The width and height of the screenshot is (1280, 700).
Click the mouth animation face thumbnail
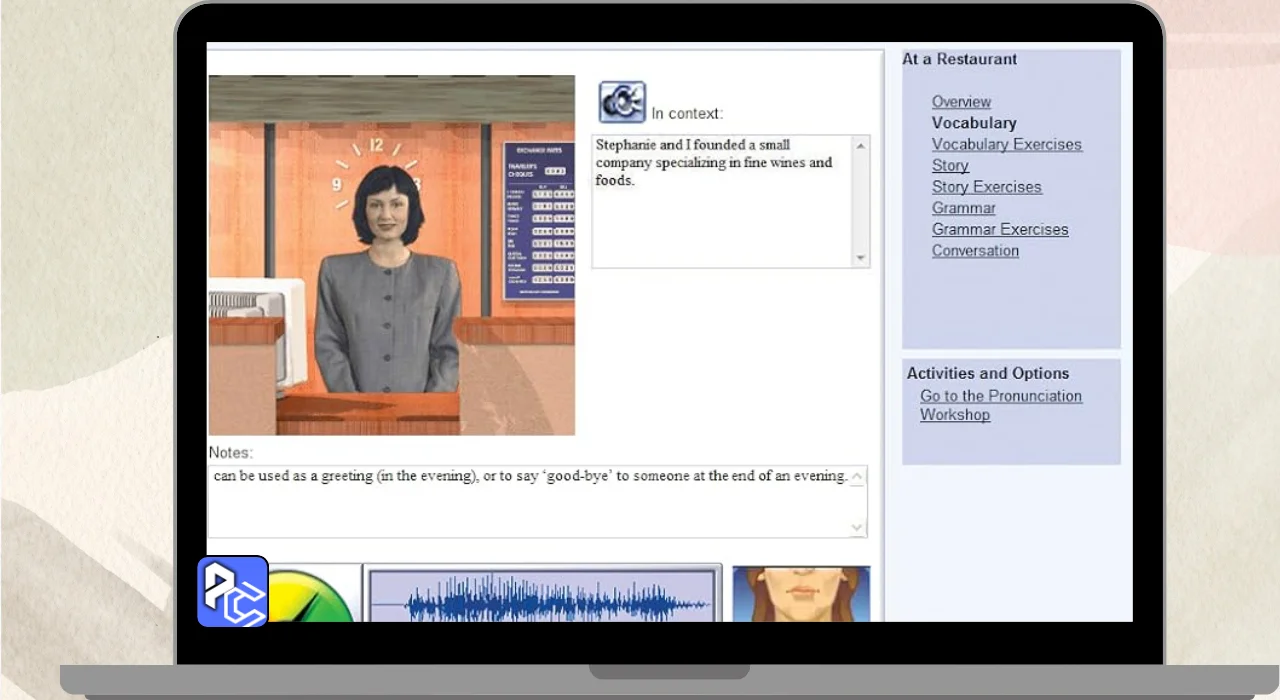(800, 594)
